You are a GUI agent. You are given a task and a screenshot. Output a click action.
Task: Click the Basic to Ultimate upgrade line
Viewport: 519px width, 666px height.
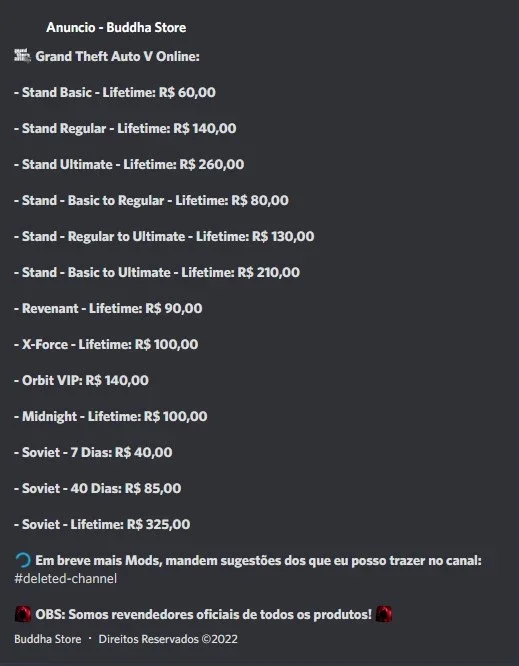point(157,272)
